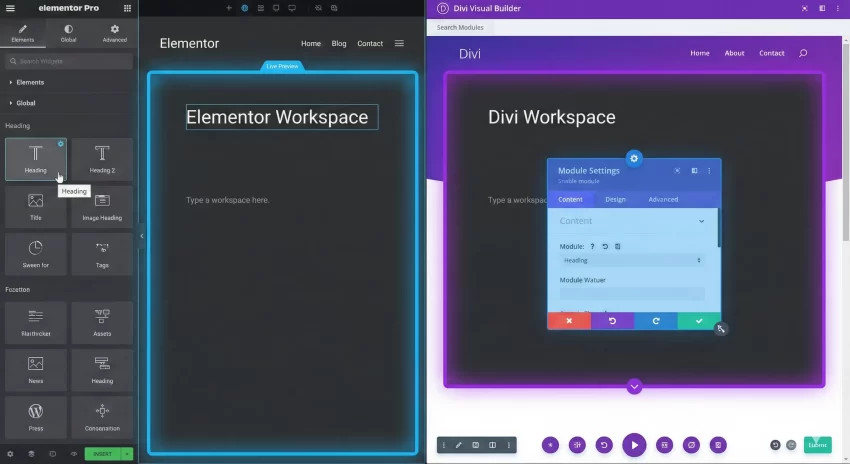
Task: Click the Search Modules field in Divi
Action: tap(460, 28)
